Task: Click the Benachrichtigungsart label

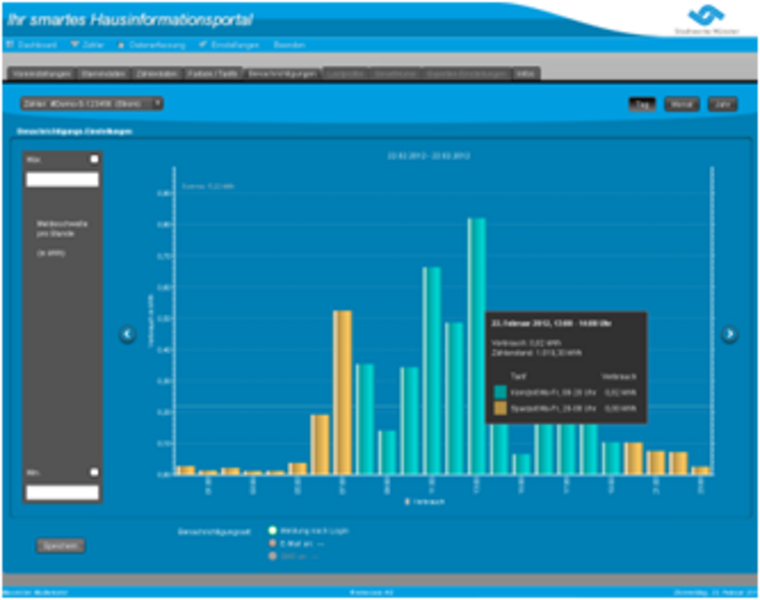Action: [x=214, y=532]
